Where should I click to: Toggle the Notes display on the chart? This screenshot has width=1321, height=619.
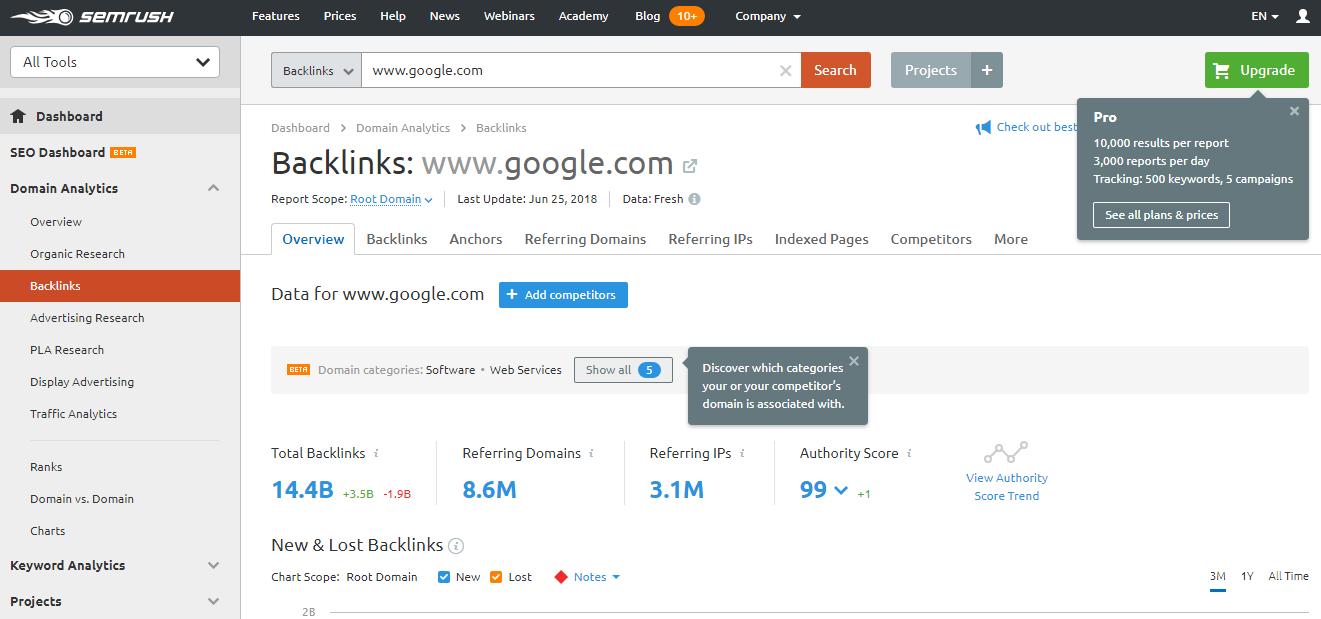coord(588,576)
